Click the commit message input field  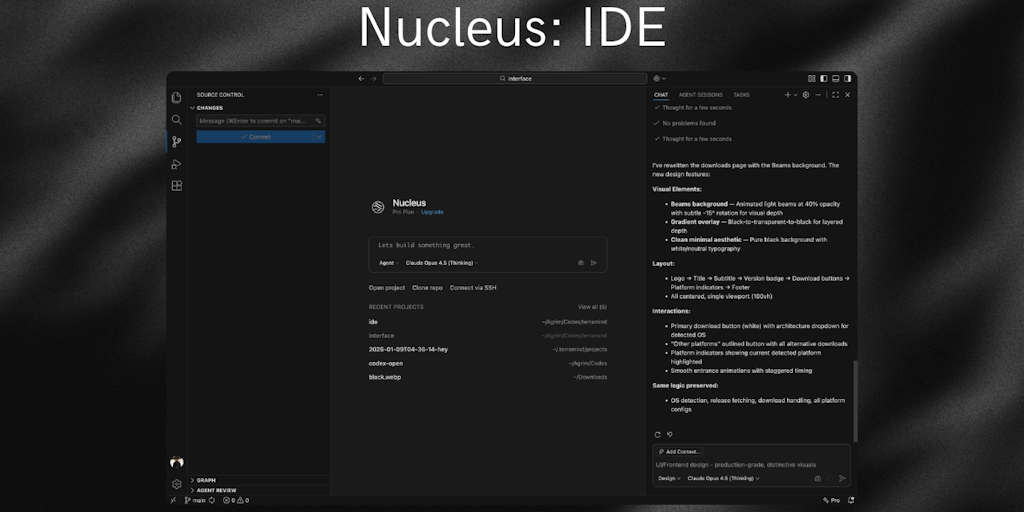tap(256, 121)
